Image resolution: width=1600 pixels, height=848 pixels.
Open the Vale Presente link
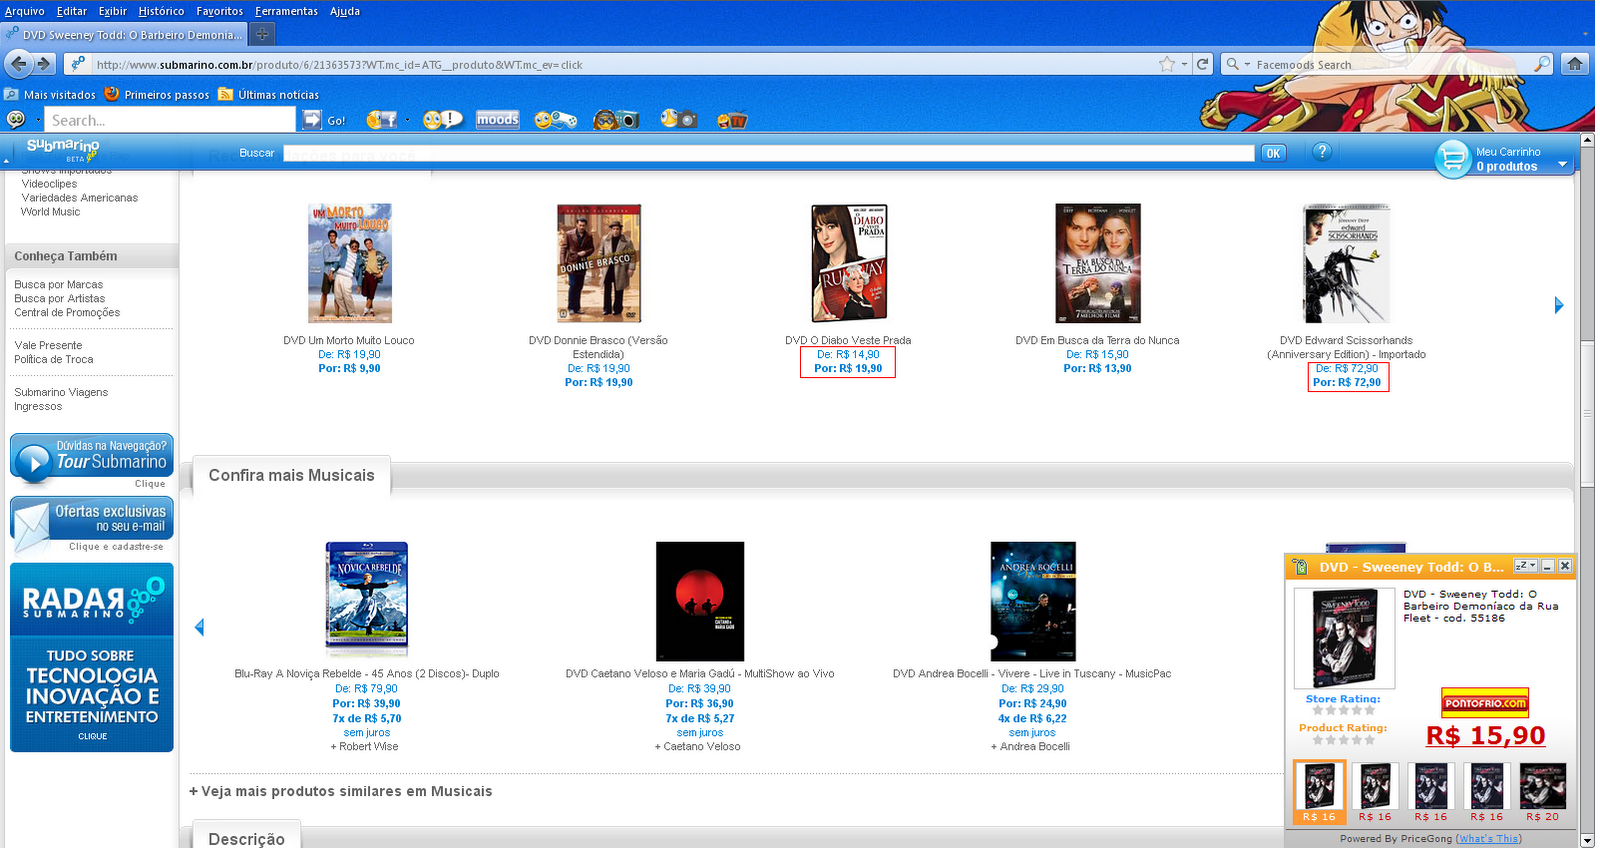coord(48,346)
